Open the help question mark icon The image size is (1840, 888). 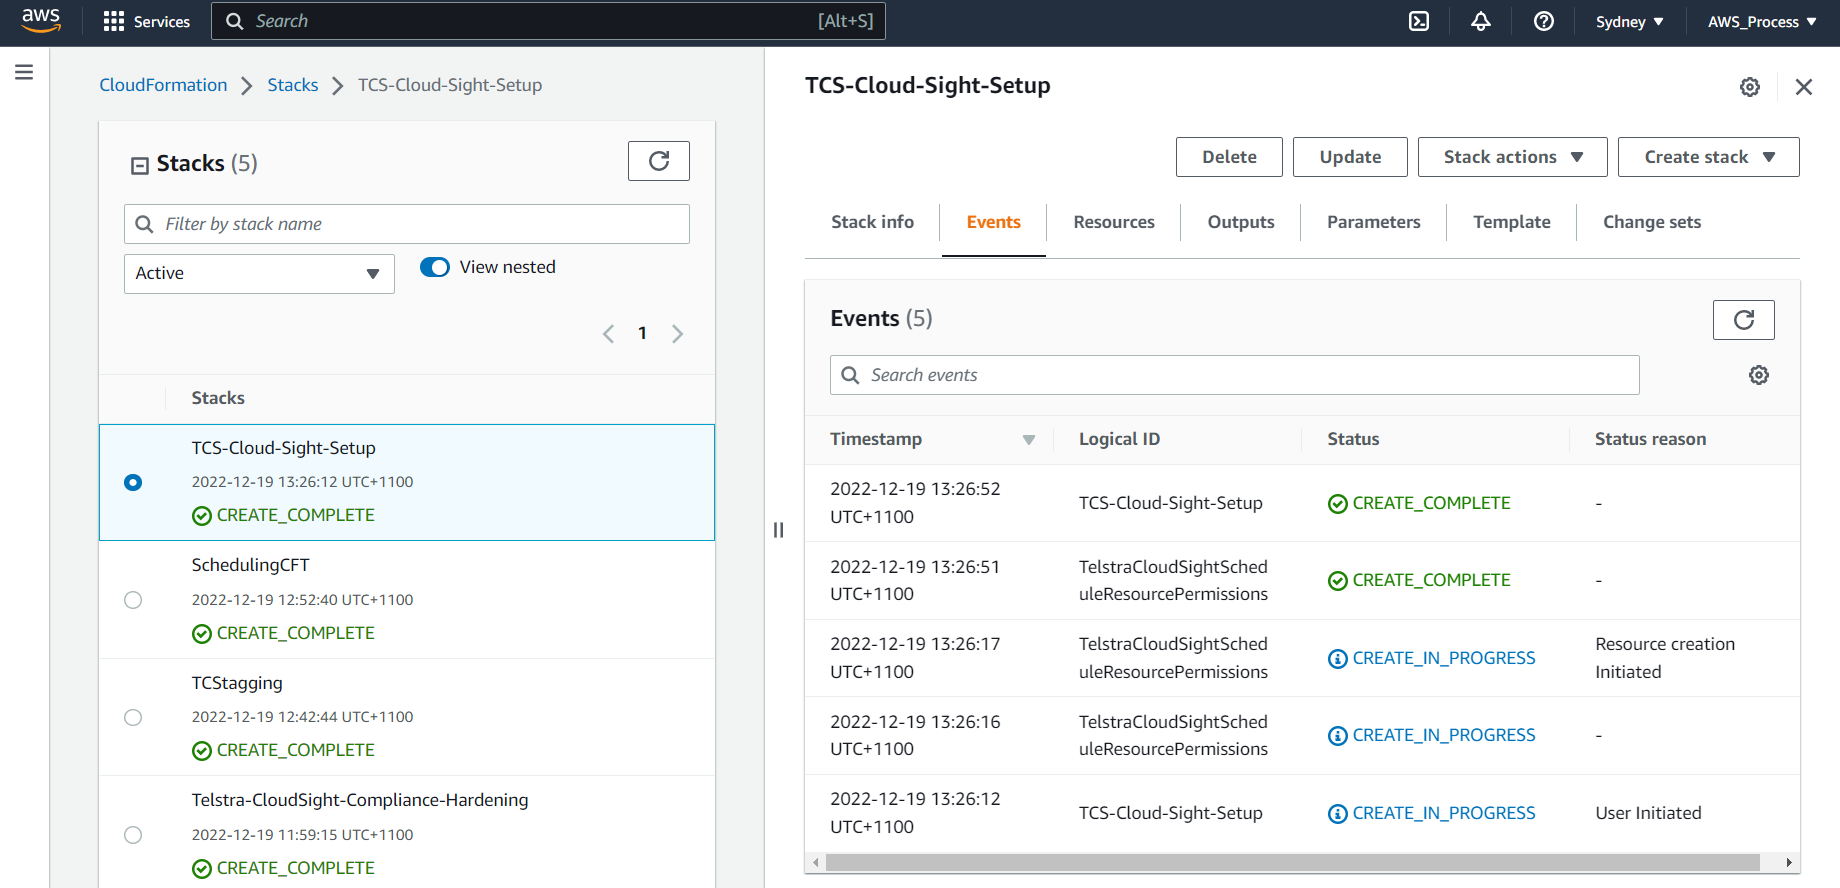(1543, 21)
